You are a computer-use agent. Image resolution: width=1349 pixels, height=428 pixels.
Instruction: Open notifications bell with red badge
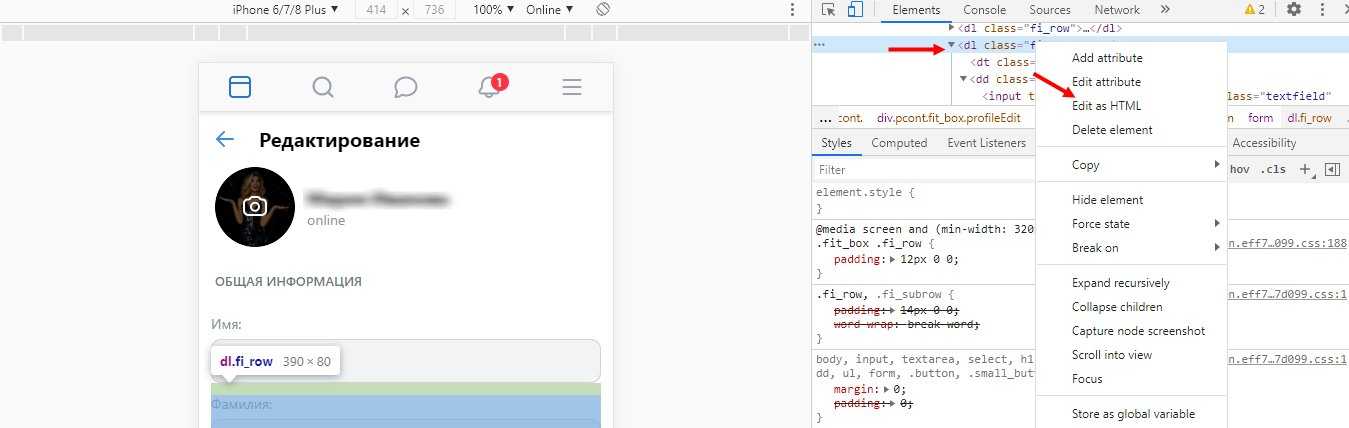[x=489, y=87]
